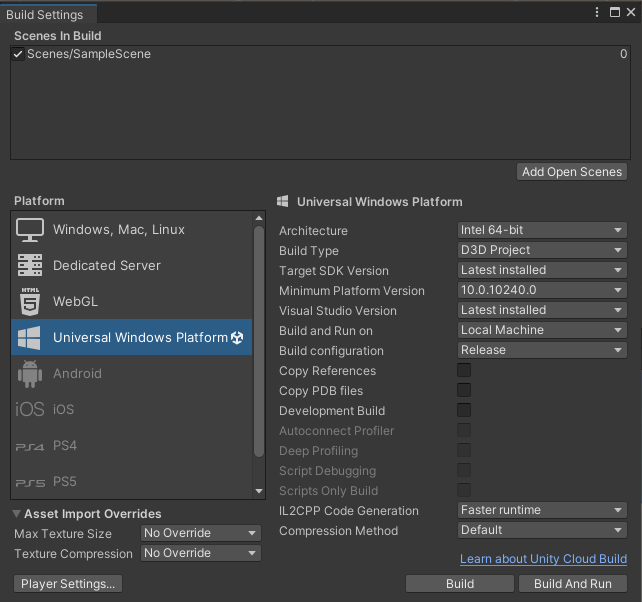Image resolution: width=642 pixels, height=602 pixels.
Task: Select the Universal Windows Platform entry
Action: pyautogui.click(x=132, y=337)
